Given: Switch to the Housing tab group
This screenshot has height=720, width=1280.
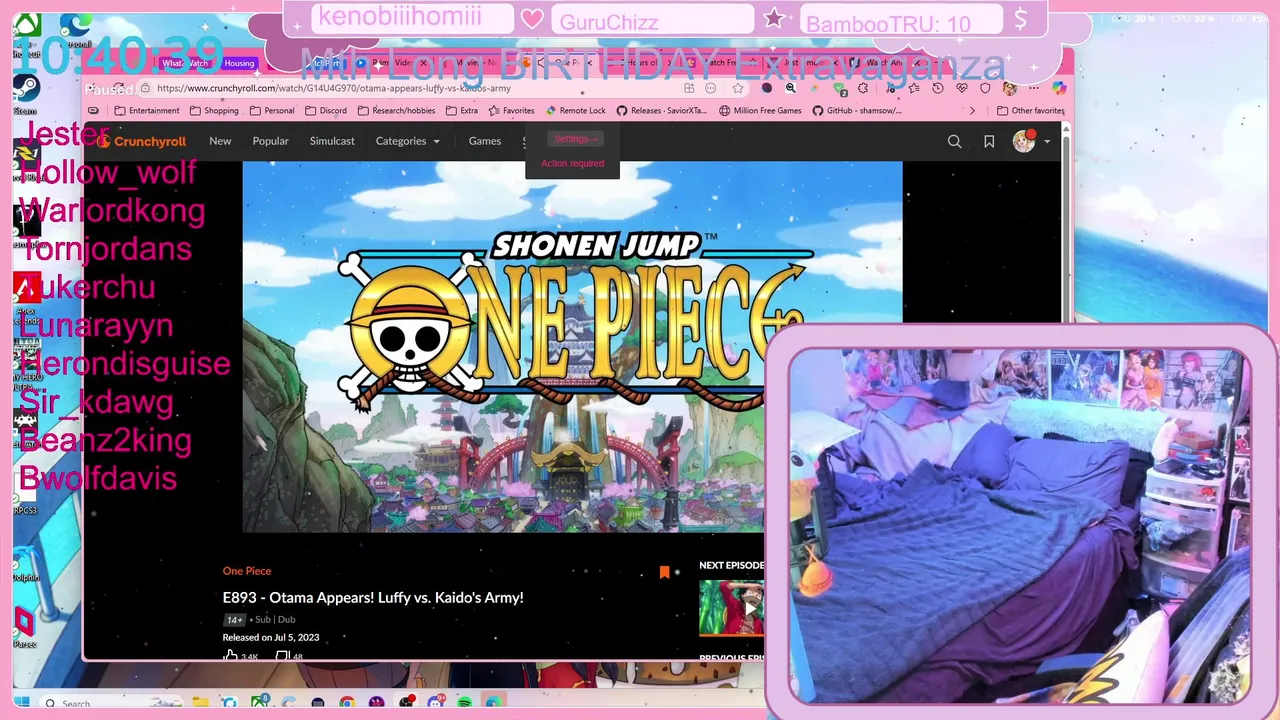Looking at the screenshot, I should [239, 63].
